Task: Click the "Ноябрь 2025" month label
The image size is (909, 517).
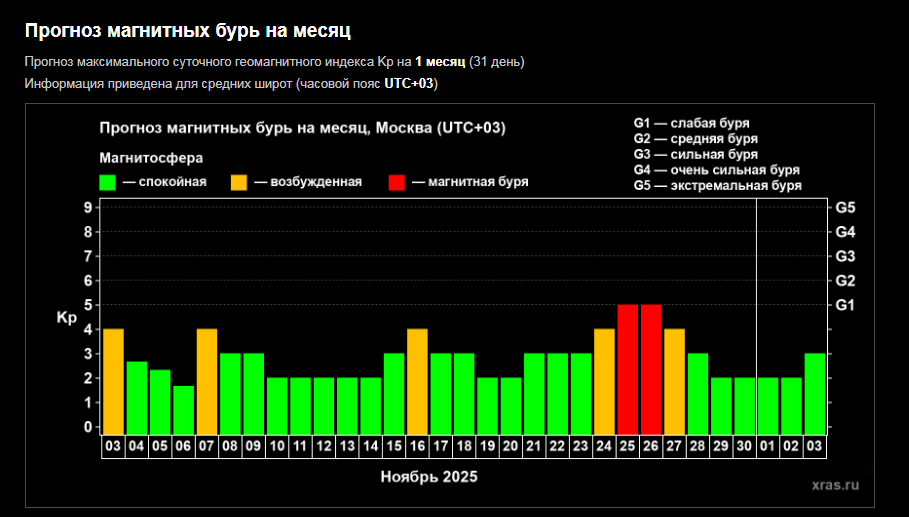Action: (x=429, y=477)
